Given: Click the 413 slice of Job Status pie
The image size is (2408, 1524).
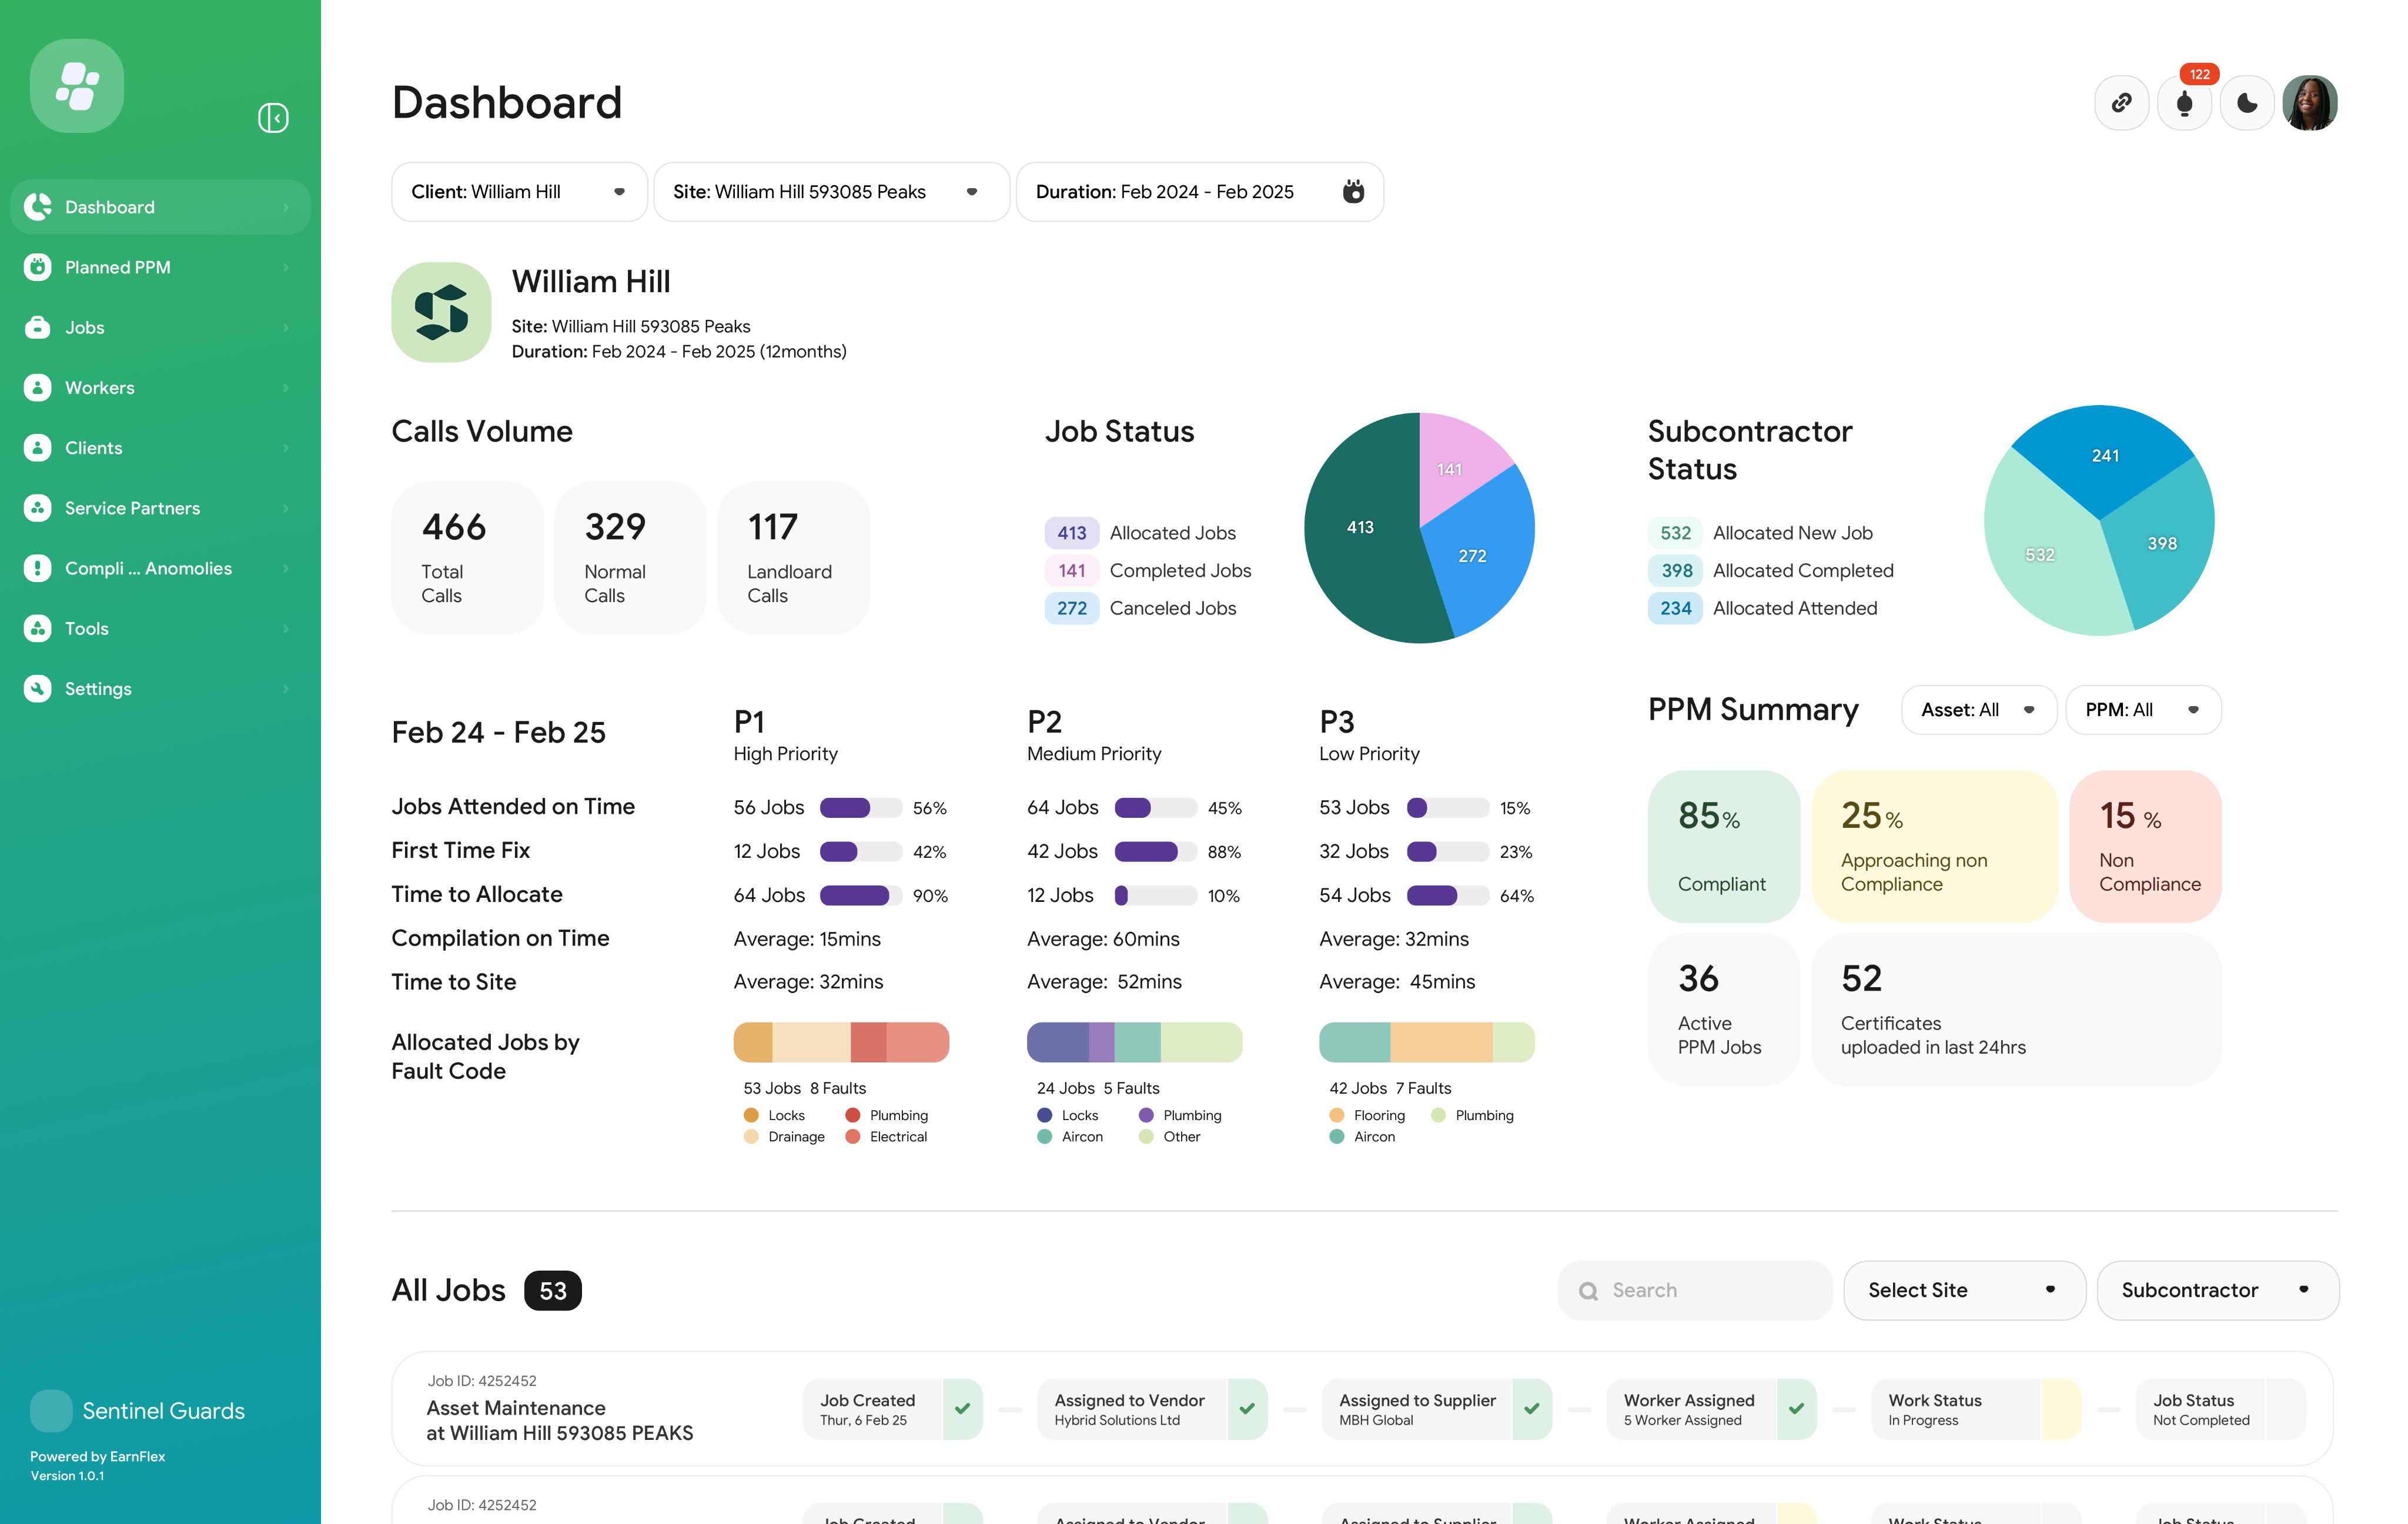Looking at the screenshot, I should pos(1360,527).
